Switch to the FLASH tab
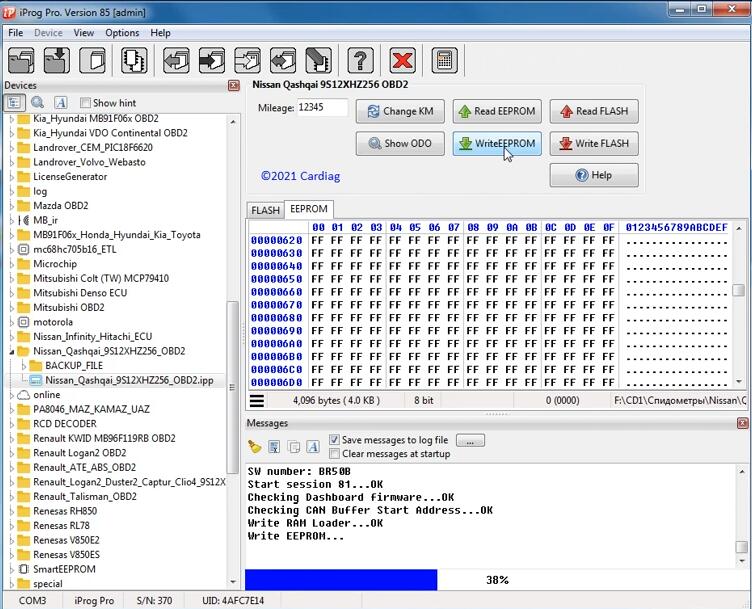 pos(265,210)
